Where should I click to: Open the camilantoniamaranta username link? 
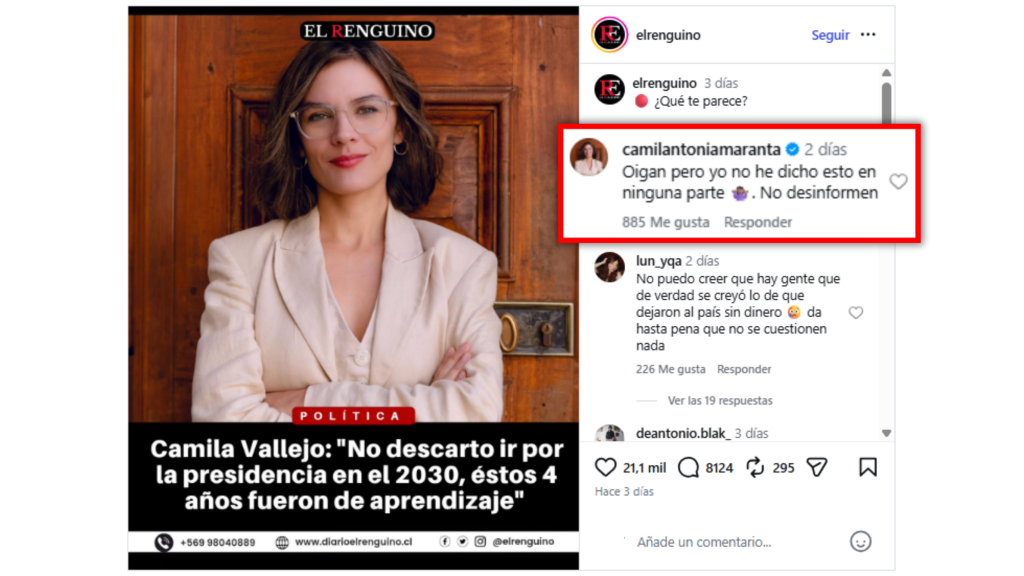[701, 150]
